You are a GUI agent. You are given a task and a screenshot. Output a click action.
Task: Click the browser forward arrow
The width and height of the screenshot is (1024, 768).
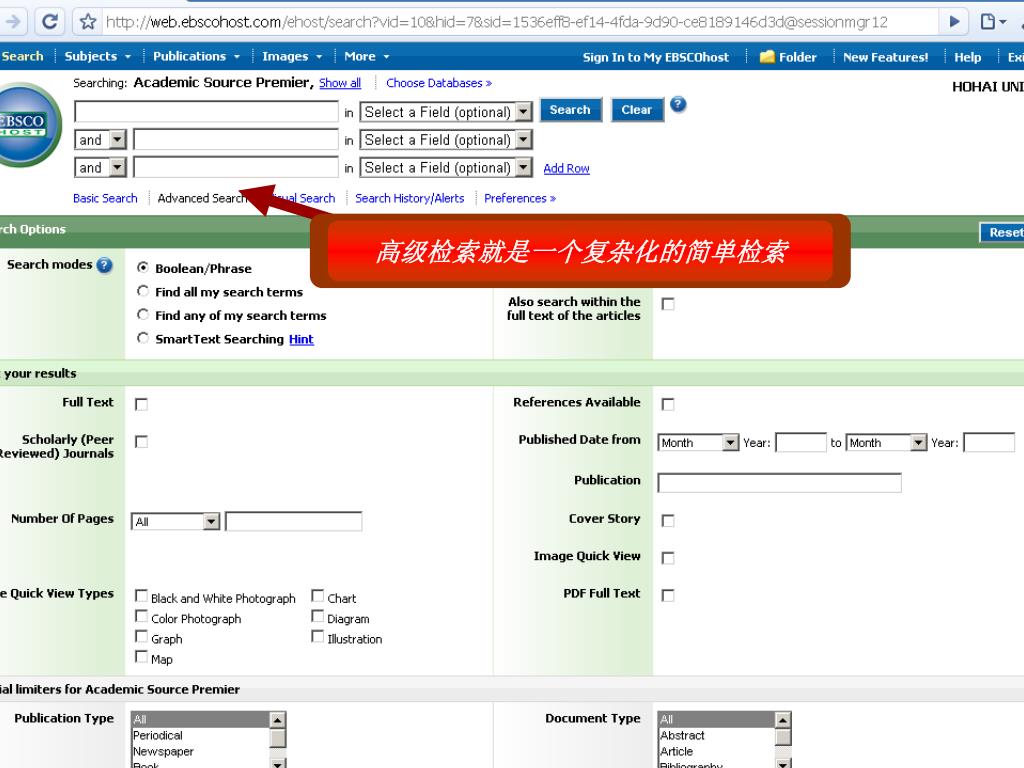coord(12,22)
